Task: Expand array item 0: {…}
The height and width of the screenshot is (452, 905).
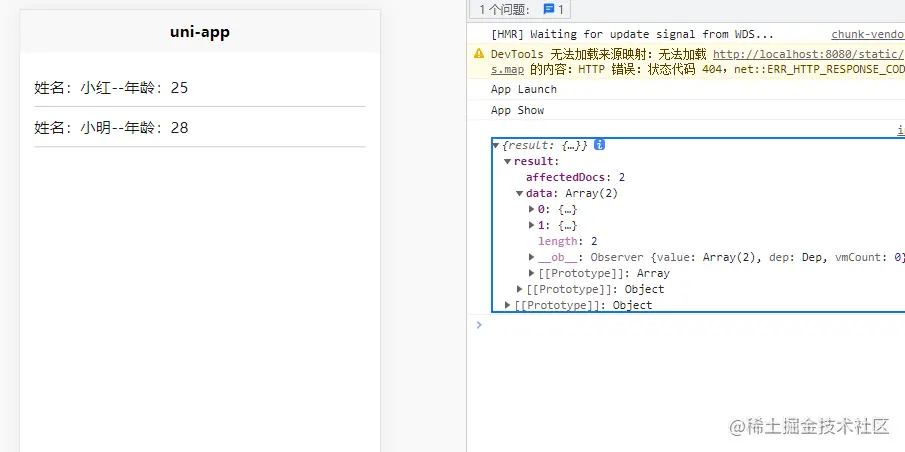Action: coord(532,209)
